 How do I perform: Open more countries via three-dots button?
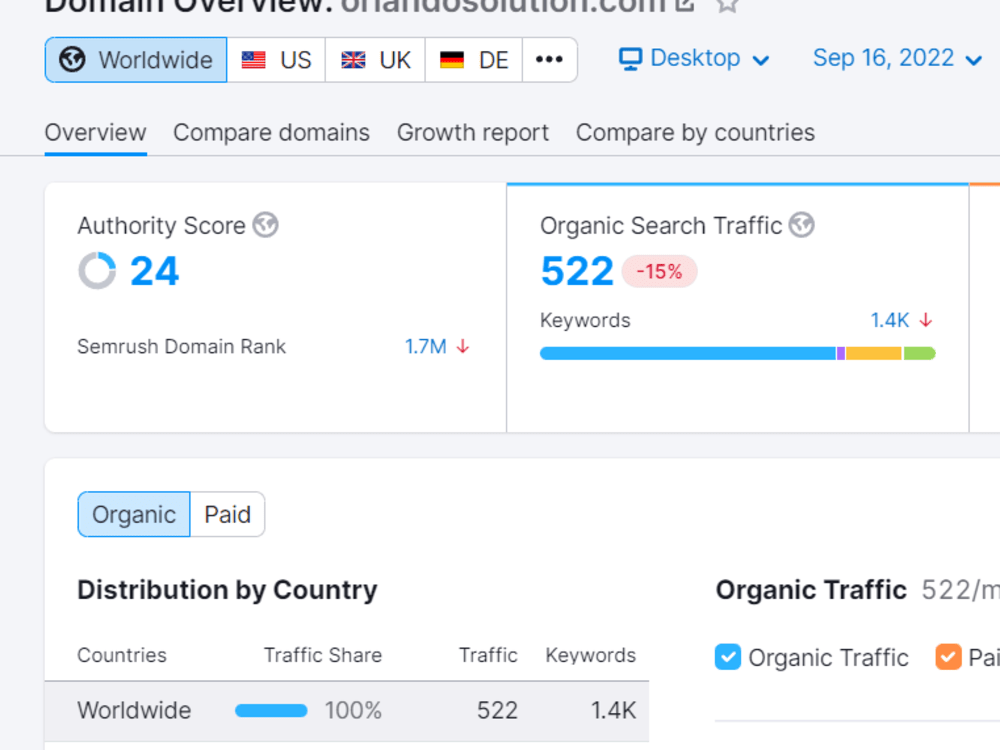(x=549, y=60)
